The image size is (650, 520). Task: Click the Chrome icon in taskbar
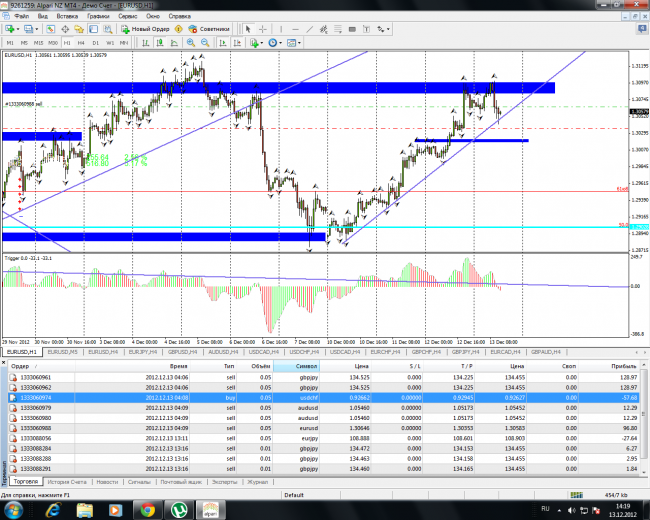point(146,508)
